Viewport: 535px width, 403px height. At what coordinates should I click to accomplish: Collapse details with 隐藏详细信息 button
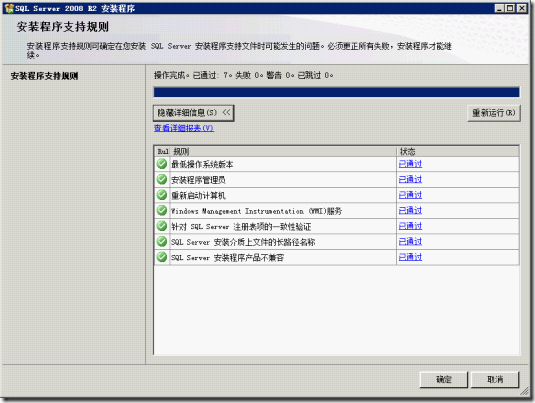coord(193,113)
